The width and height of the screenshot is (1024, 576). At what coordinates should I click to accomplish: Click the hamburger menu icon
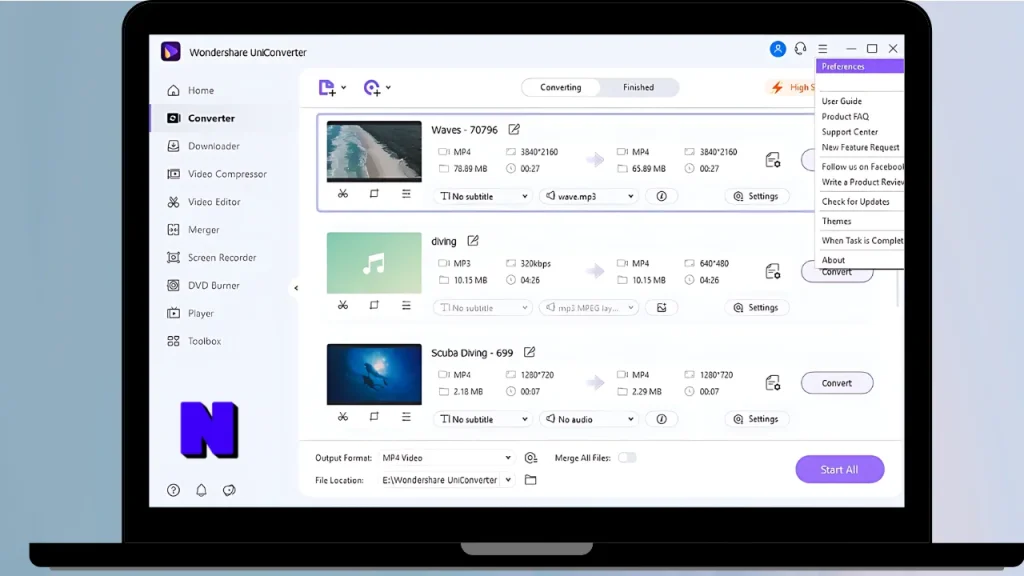[x=823, y=49]
